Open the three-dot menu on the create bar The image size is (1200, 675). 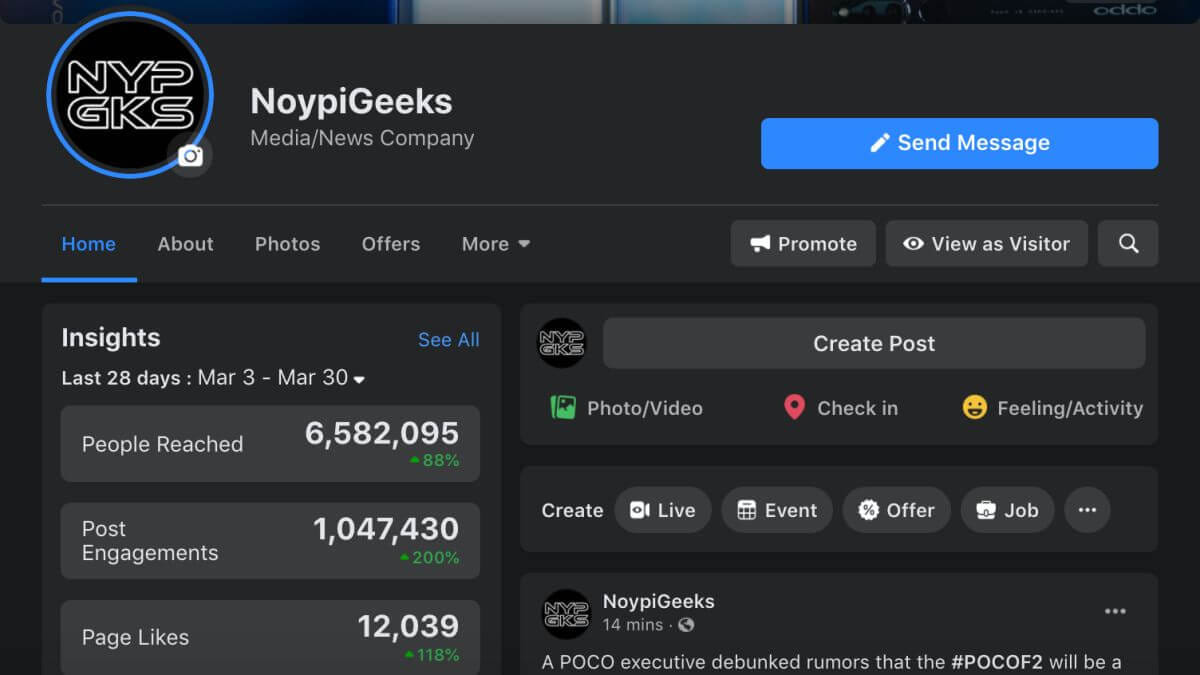tap(1087, 510)
